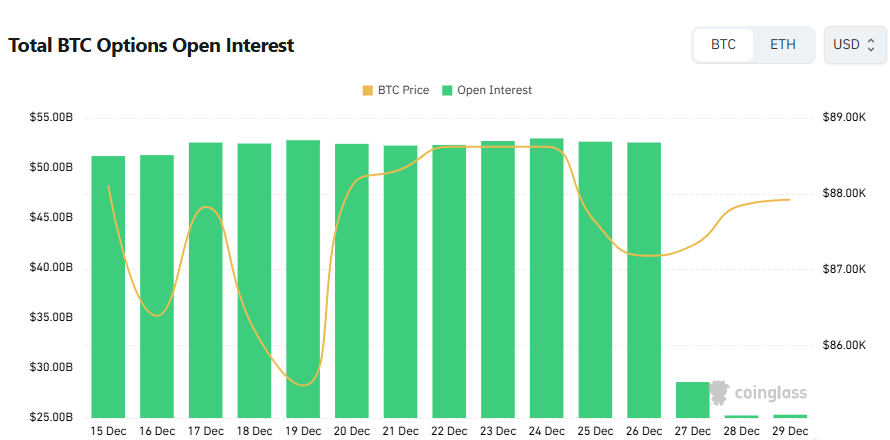Click the Total BTC Options Open Interest title
Viewport: 890px width, 440px height.
pyautogui.click(x=151, y=46)
